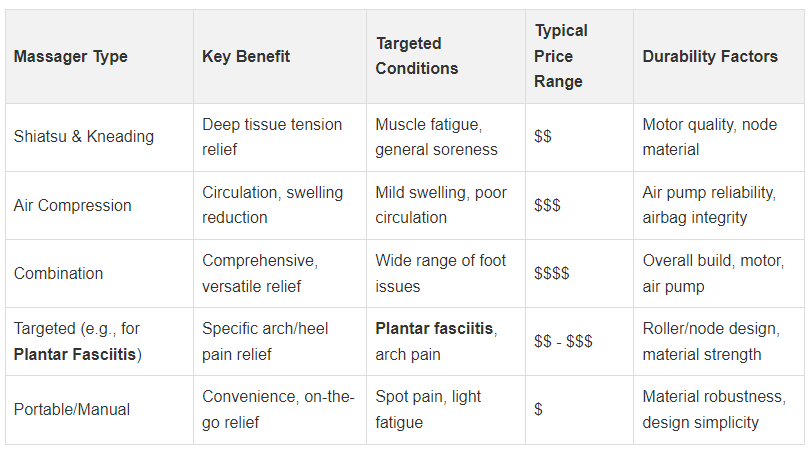Click bold Plantar fasciitis in Targeted Conditions

[x=434, y=328]
